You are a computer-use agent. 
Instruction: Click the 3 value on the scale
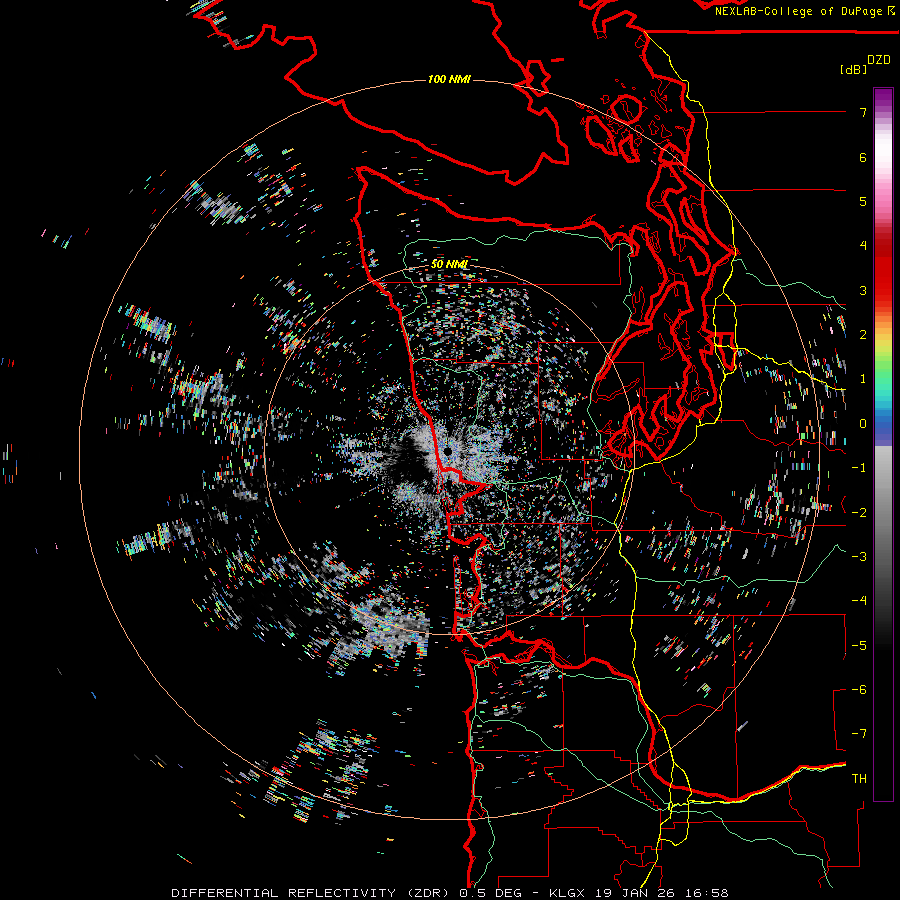click(863, 290)
